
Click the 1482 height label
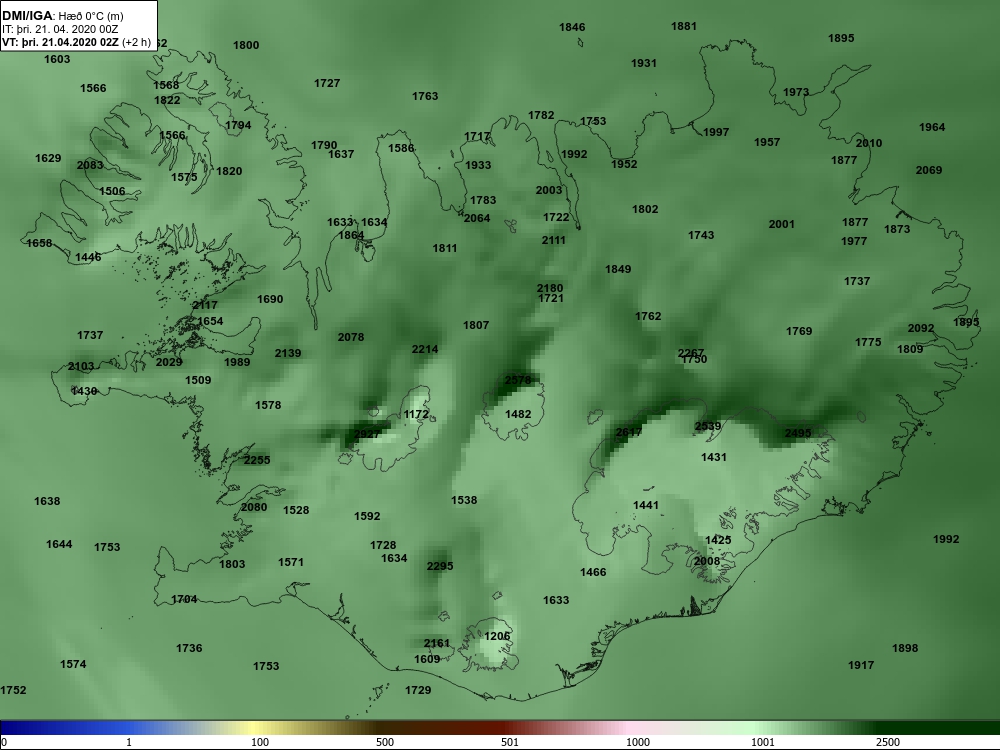point(517,414)
